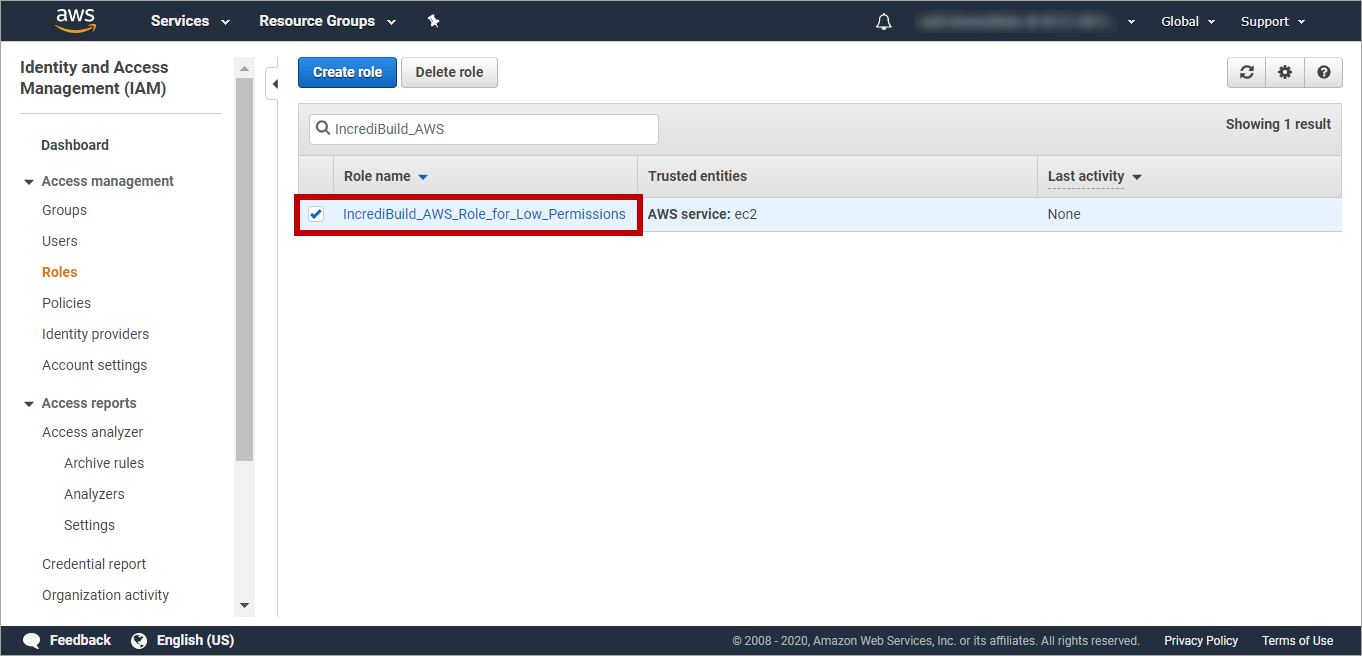Image resolution: width=1362 pixels, height=656 pixels.
Task: Open Policies in the sidebar
Action: [x=66, y=303]
